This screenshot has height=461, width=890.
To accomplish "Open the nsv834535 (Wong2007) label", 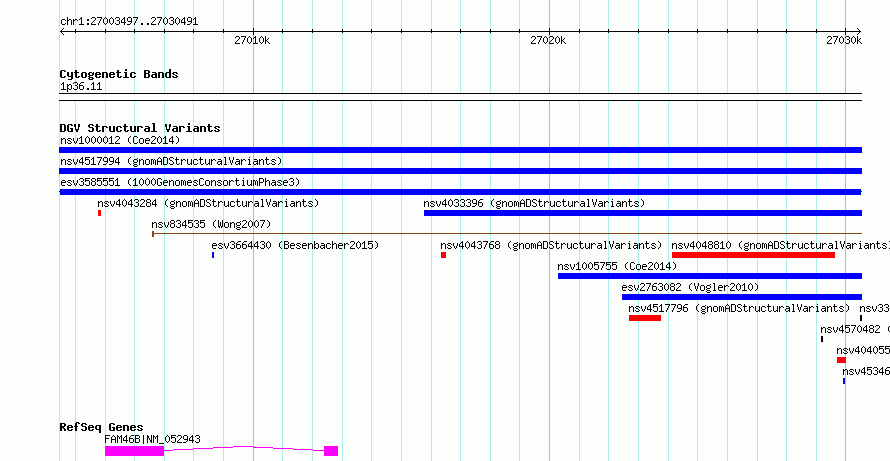I will coord(211,224).
